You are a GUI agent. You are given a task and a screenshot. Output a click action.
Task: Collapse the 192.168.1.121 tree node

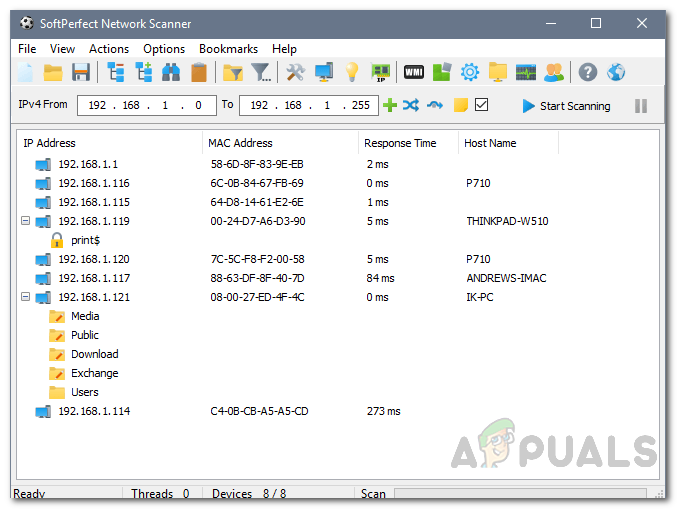25,297
